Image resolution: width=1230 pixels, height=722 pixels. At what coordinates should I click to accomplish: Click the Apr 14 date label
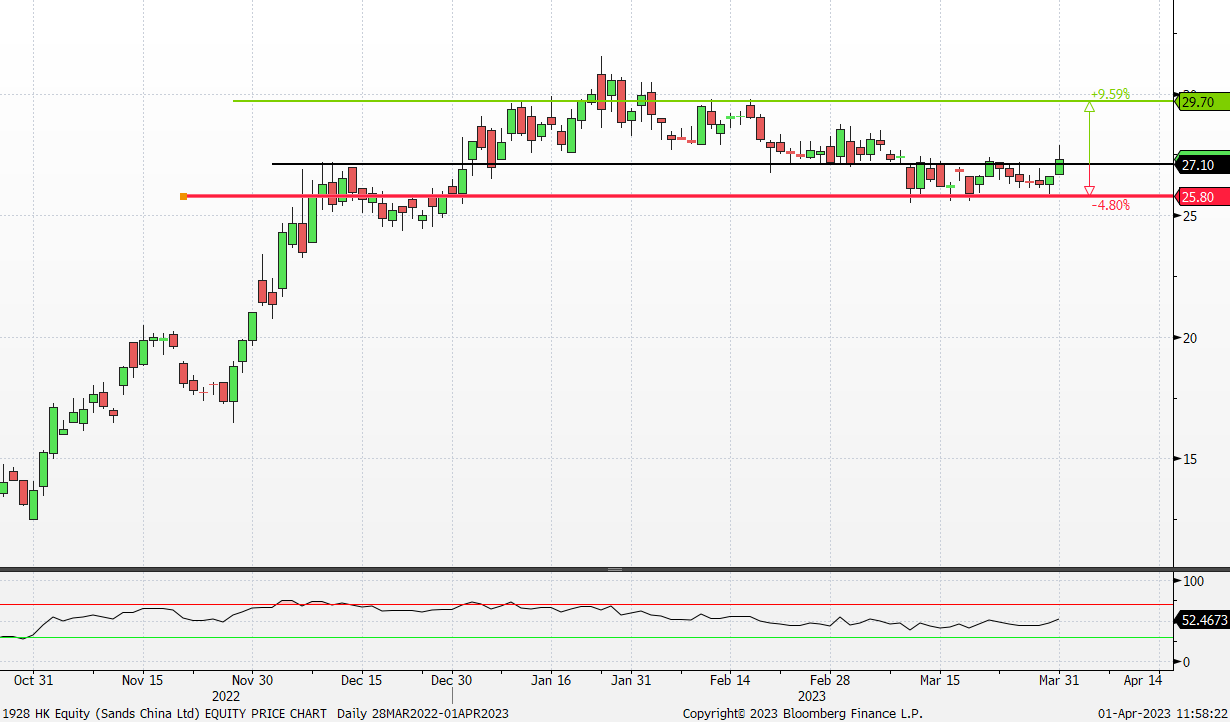(1143, 680)
